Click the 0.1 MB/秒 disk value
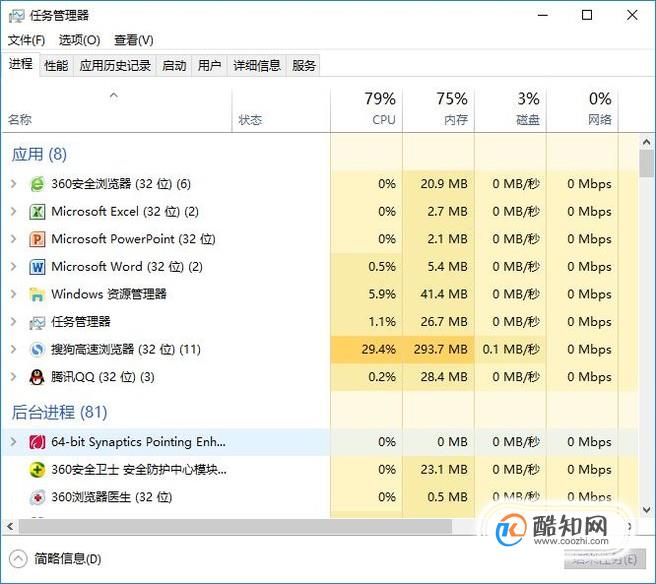Image resolution: width=656 pixels, height=584 pixels. (x=511, y=349)
